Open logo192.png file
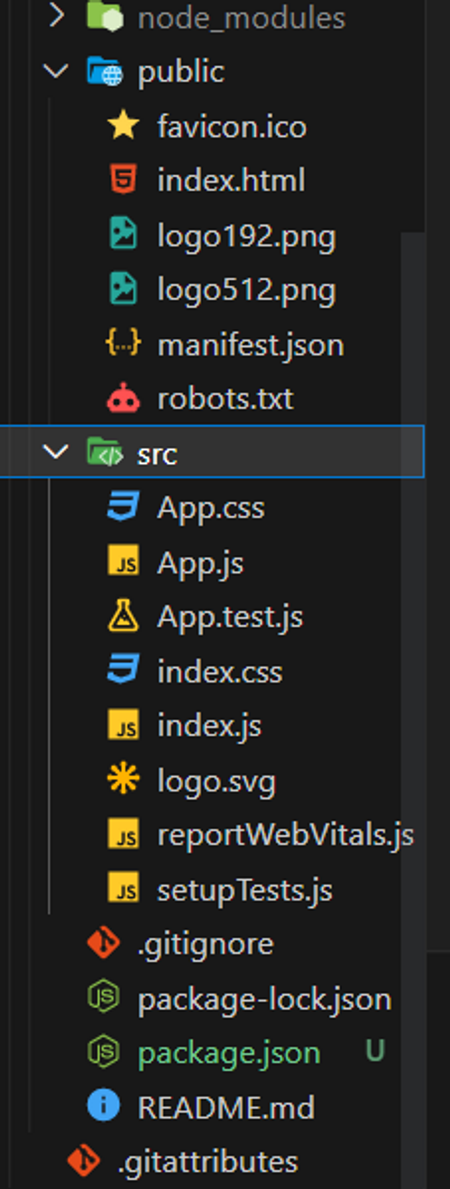 coord(247,237)
